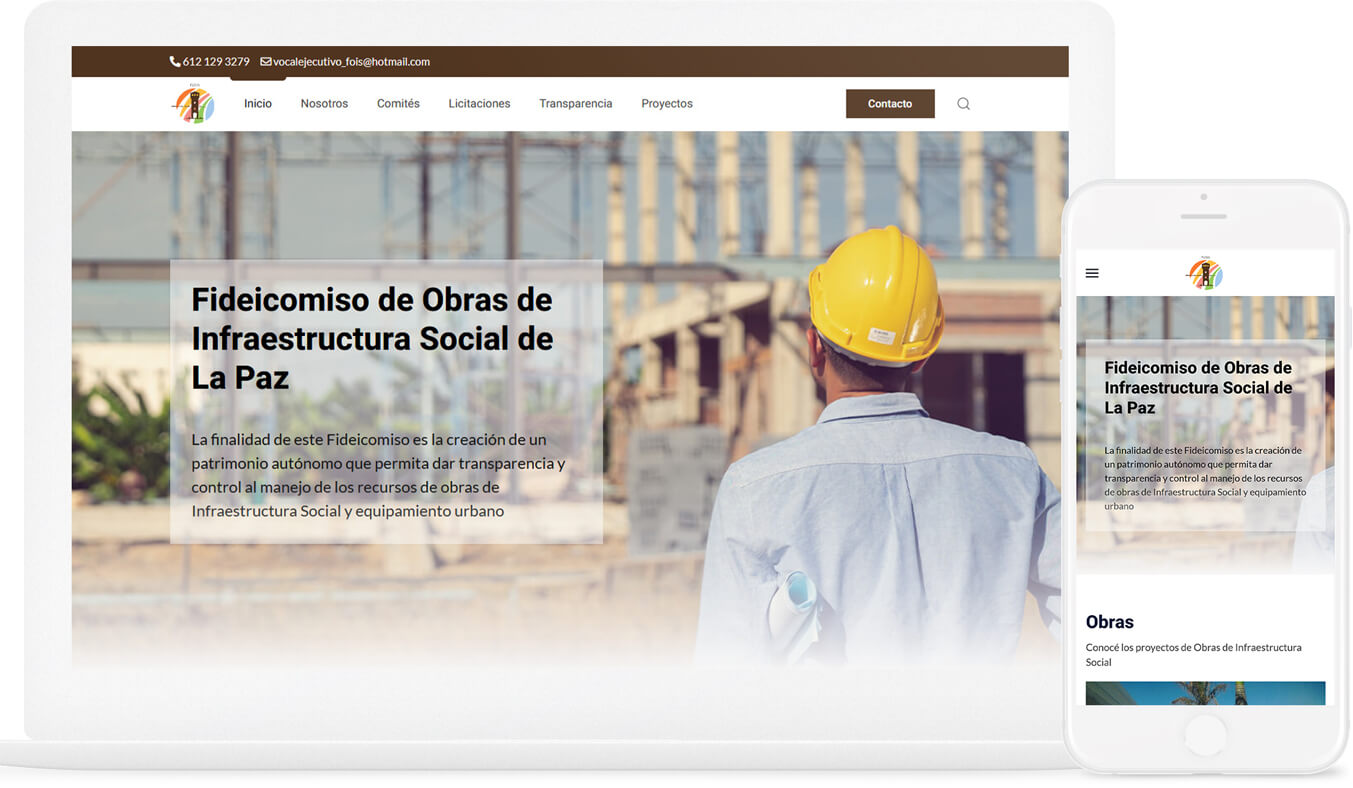Open the Proyectos section
Screen dimensions: 1353x788
tap(666, 103)
